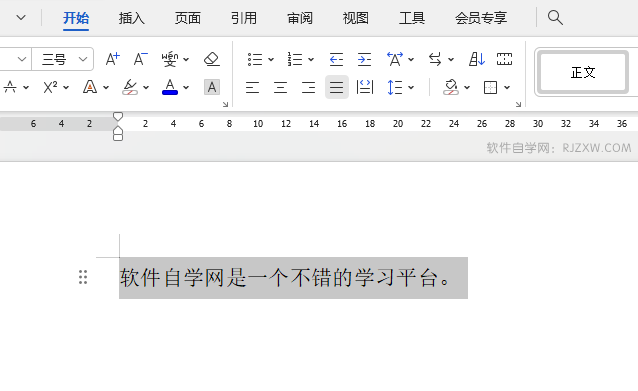Apply distributed alignment
638x391 pixels.
pyautogui.click(x=365, y=87)
